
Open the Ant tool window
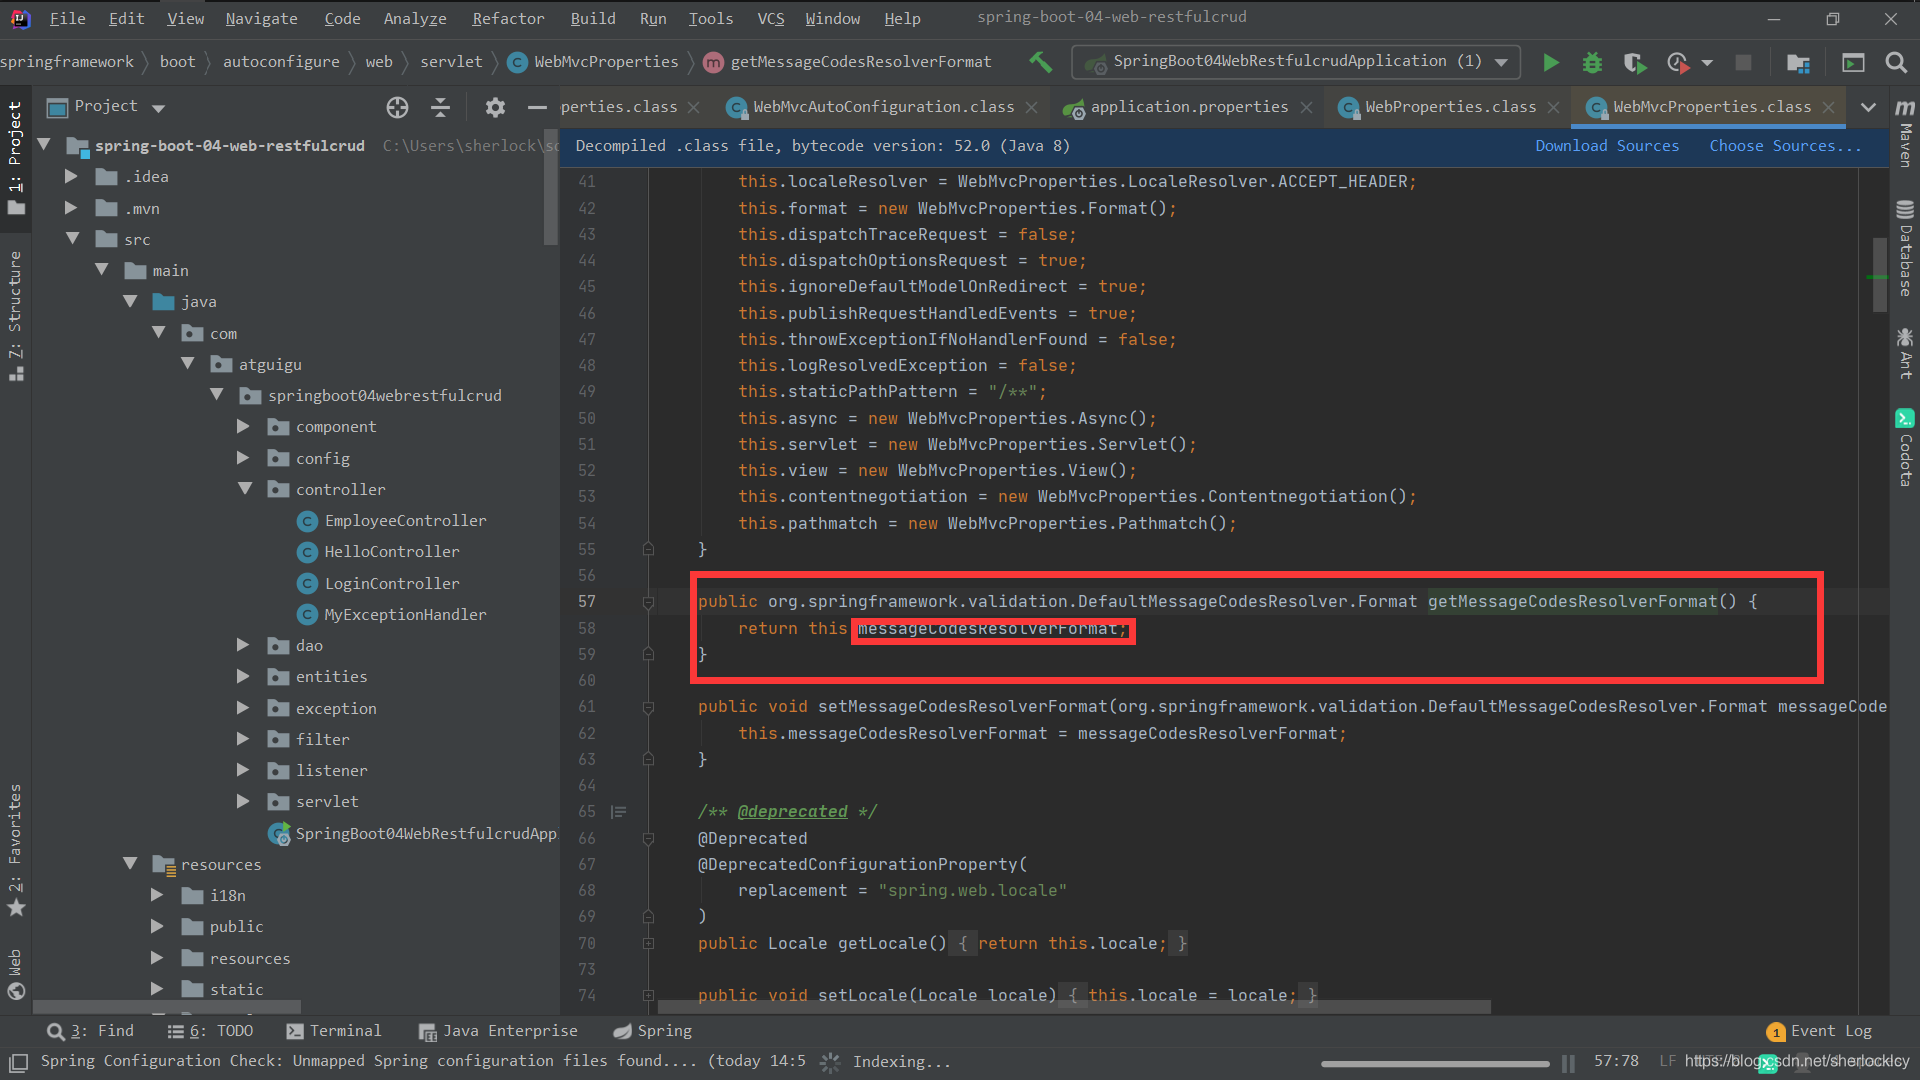pyautogui.click(x=1905, y=353)
